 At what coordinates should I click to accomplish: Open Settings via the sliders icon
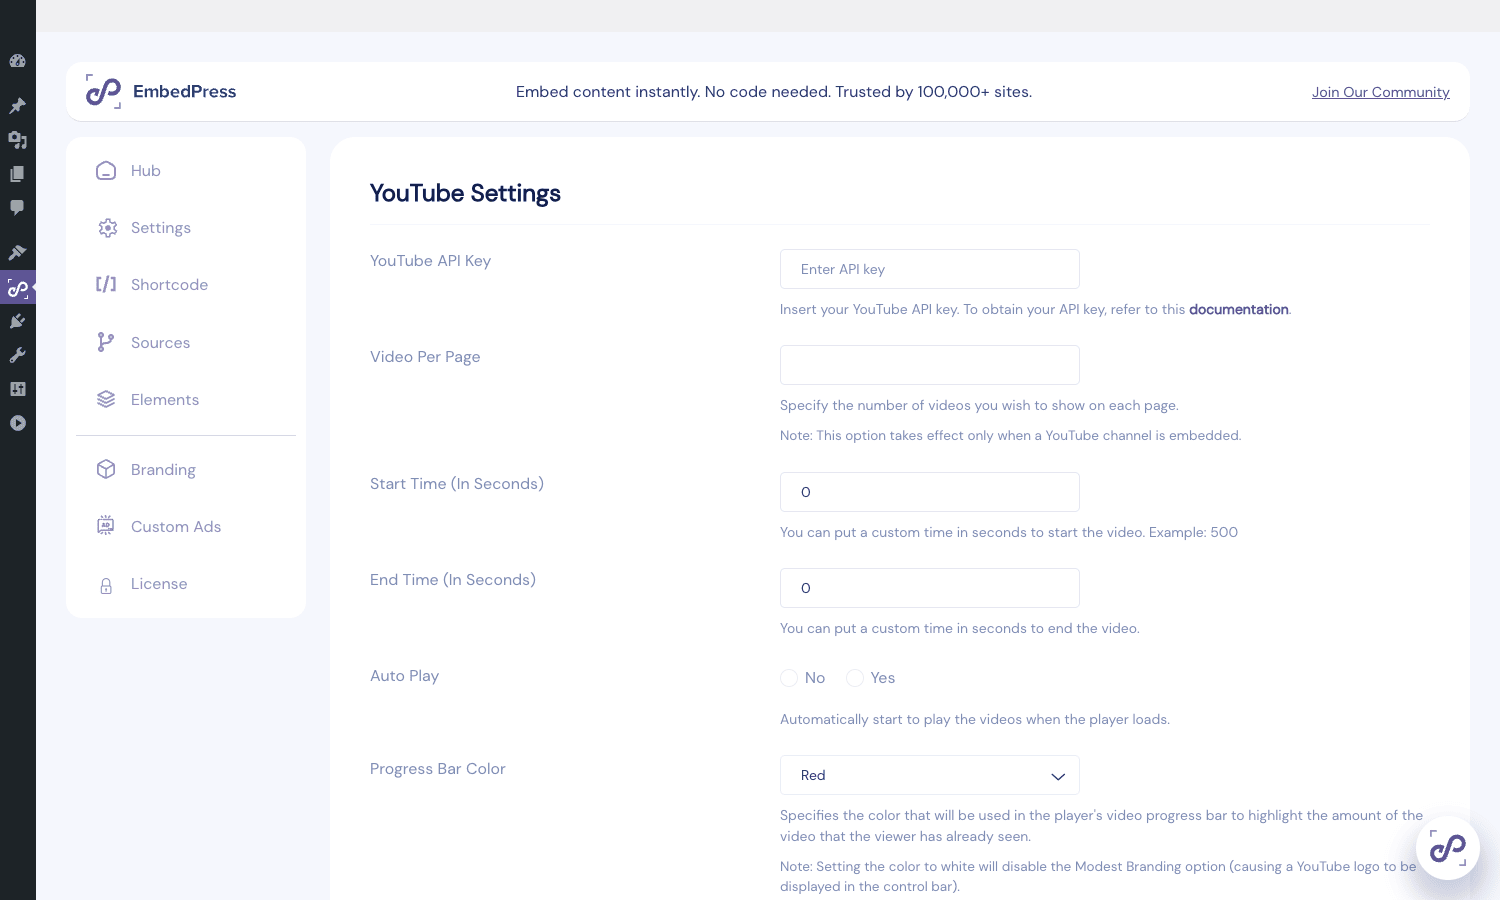coord(17,389)
